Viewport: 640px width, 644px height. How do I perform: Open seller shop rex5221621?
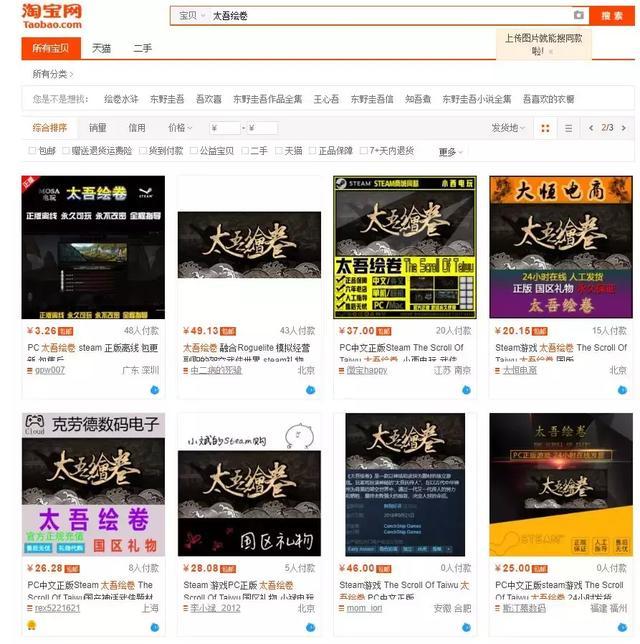58,608
